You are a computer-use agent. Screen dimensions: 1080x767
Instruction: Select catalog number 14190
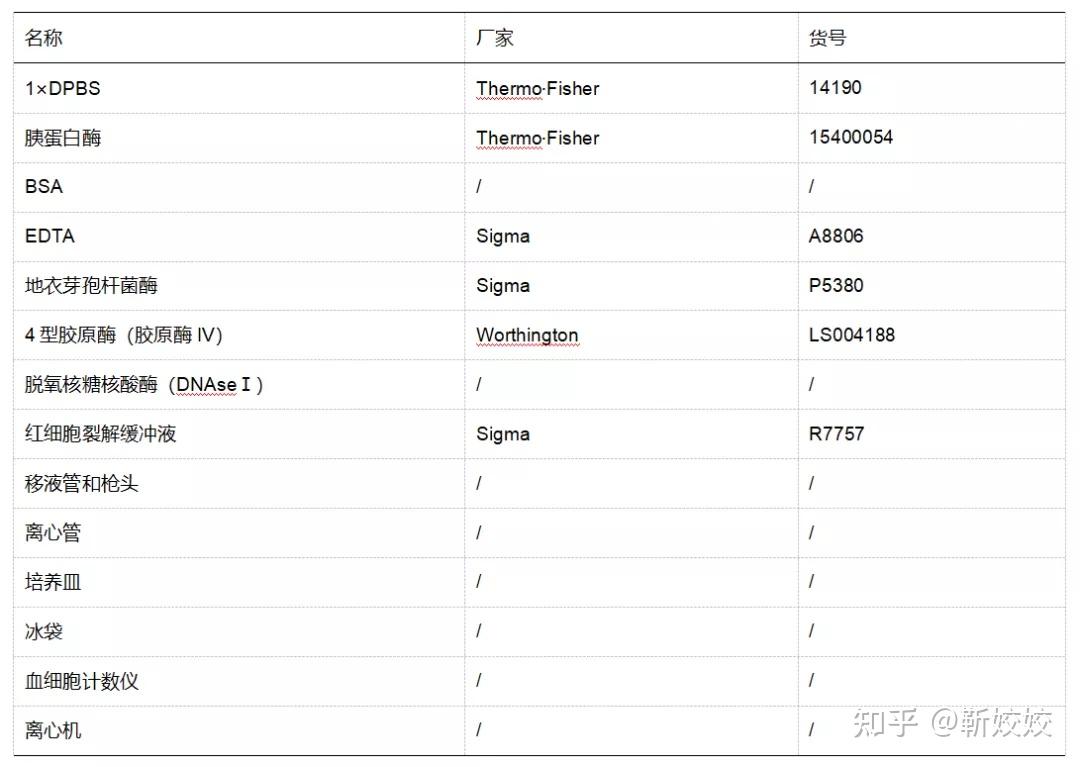(835, 88)
